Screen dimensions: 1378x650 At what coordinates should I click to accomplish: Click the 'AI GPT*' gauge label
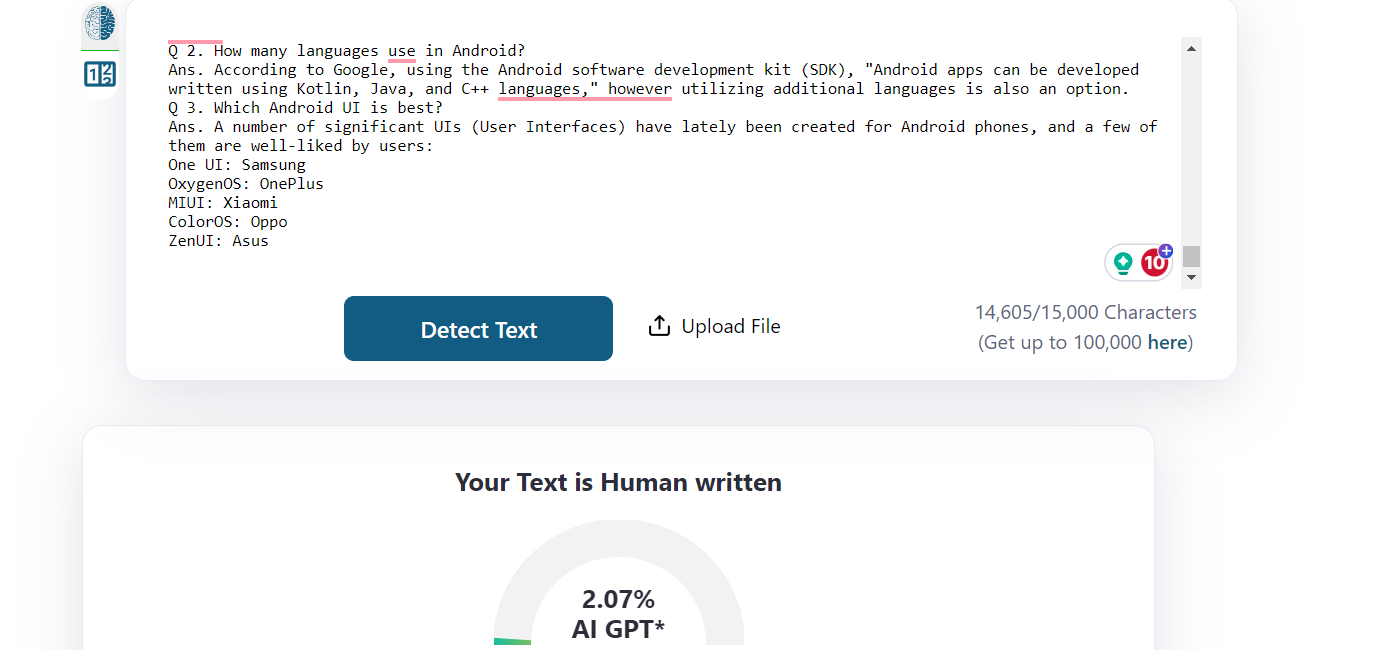(x=618, y=629)
